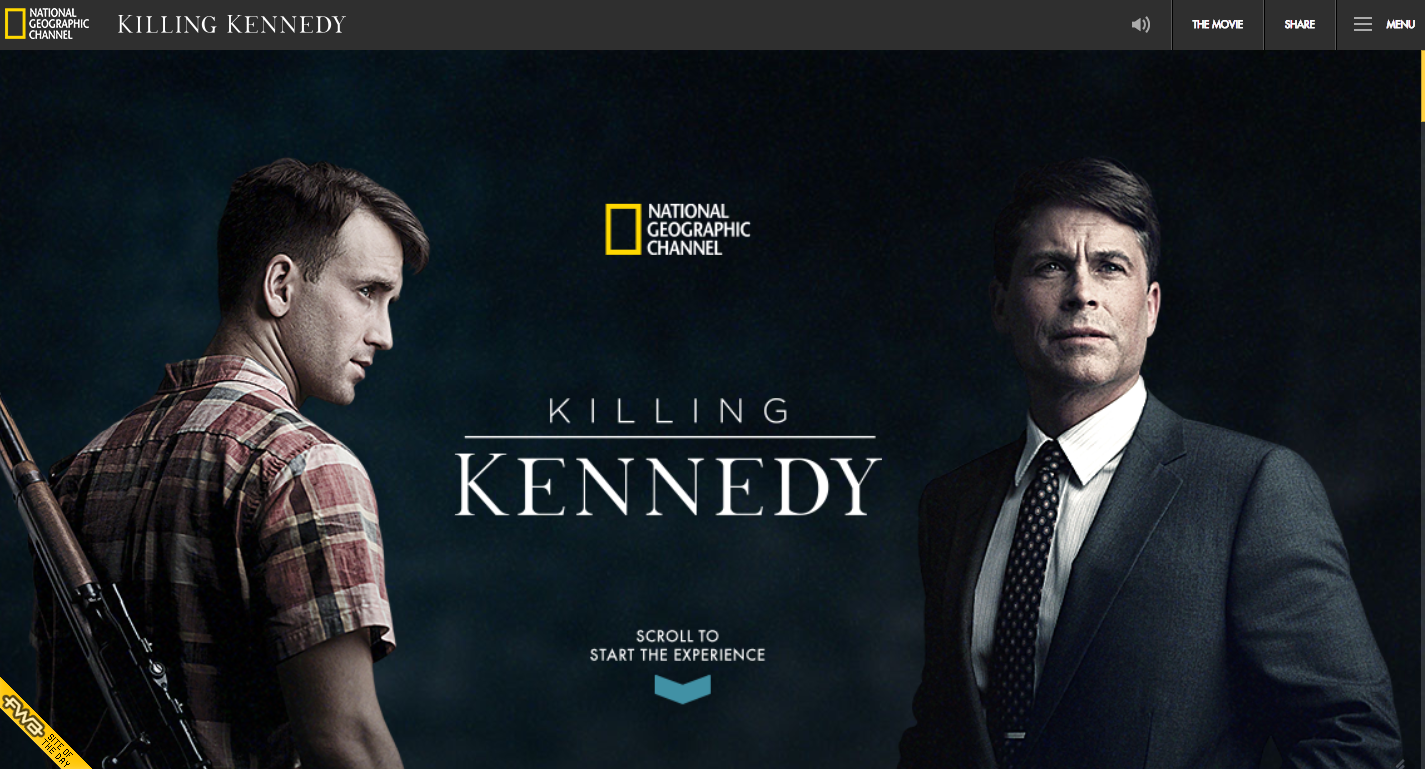The width and height of the screenshot is (1425, 769).
Task: Click the centered National Geographic Channel text
Action: 698,229
